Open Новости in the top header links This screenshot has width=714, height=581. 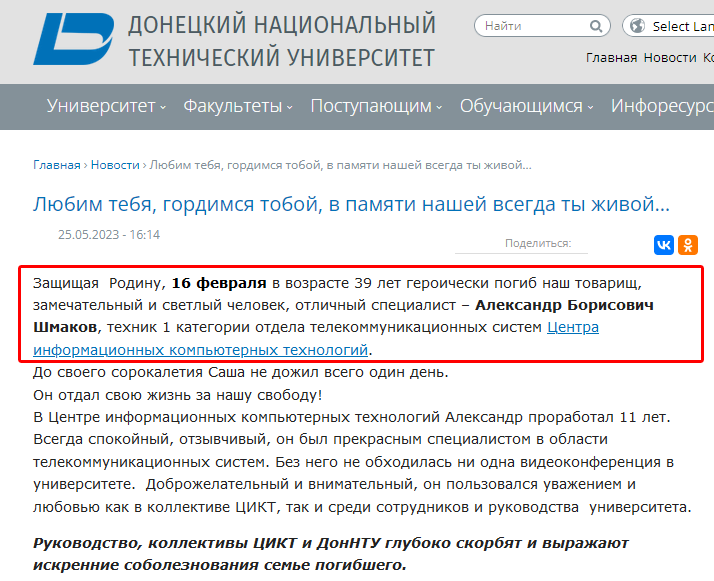click(669, 58)
